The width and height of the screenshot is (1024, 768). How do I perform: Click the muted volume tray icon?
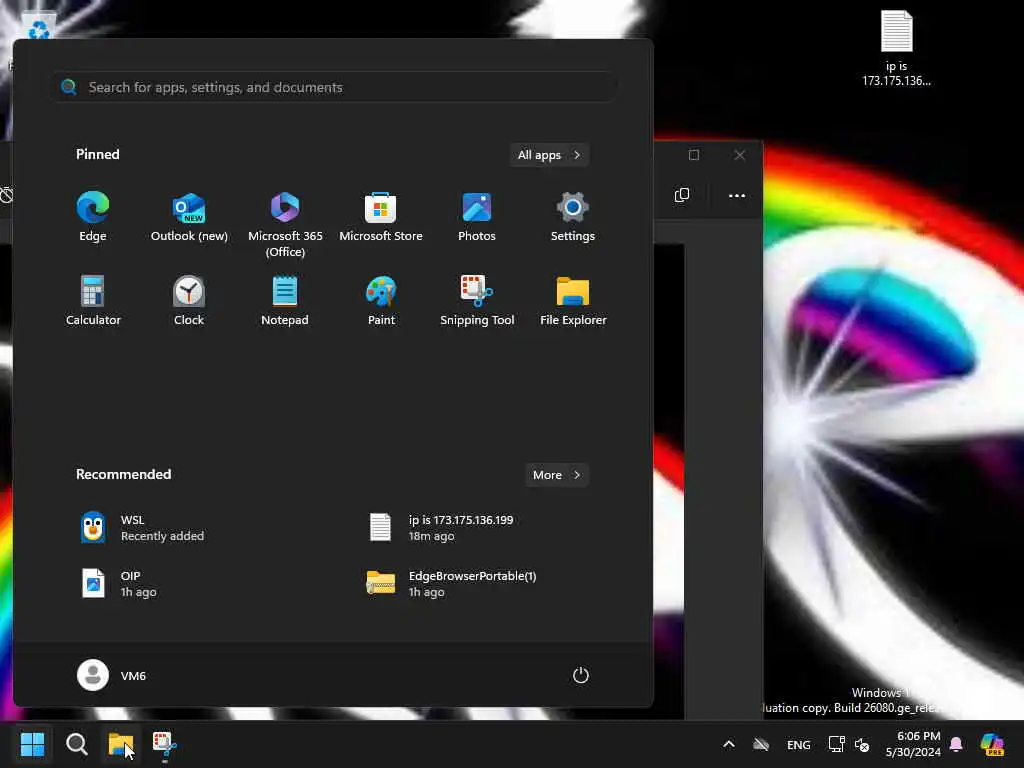[862, 744]
